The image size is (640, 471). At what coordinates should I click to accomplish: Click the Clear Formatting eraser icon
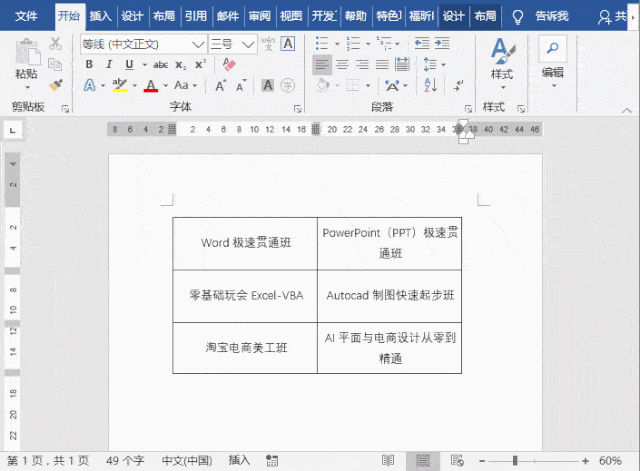pos(229,64)
